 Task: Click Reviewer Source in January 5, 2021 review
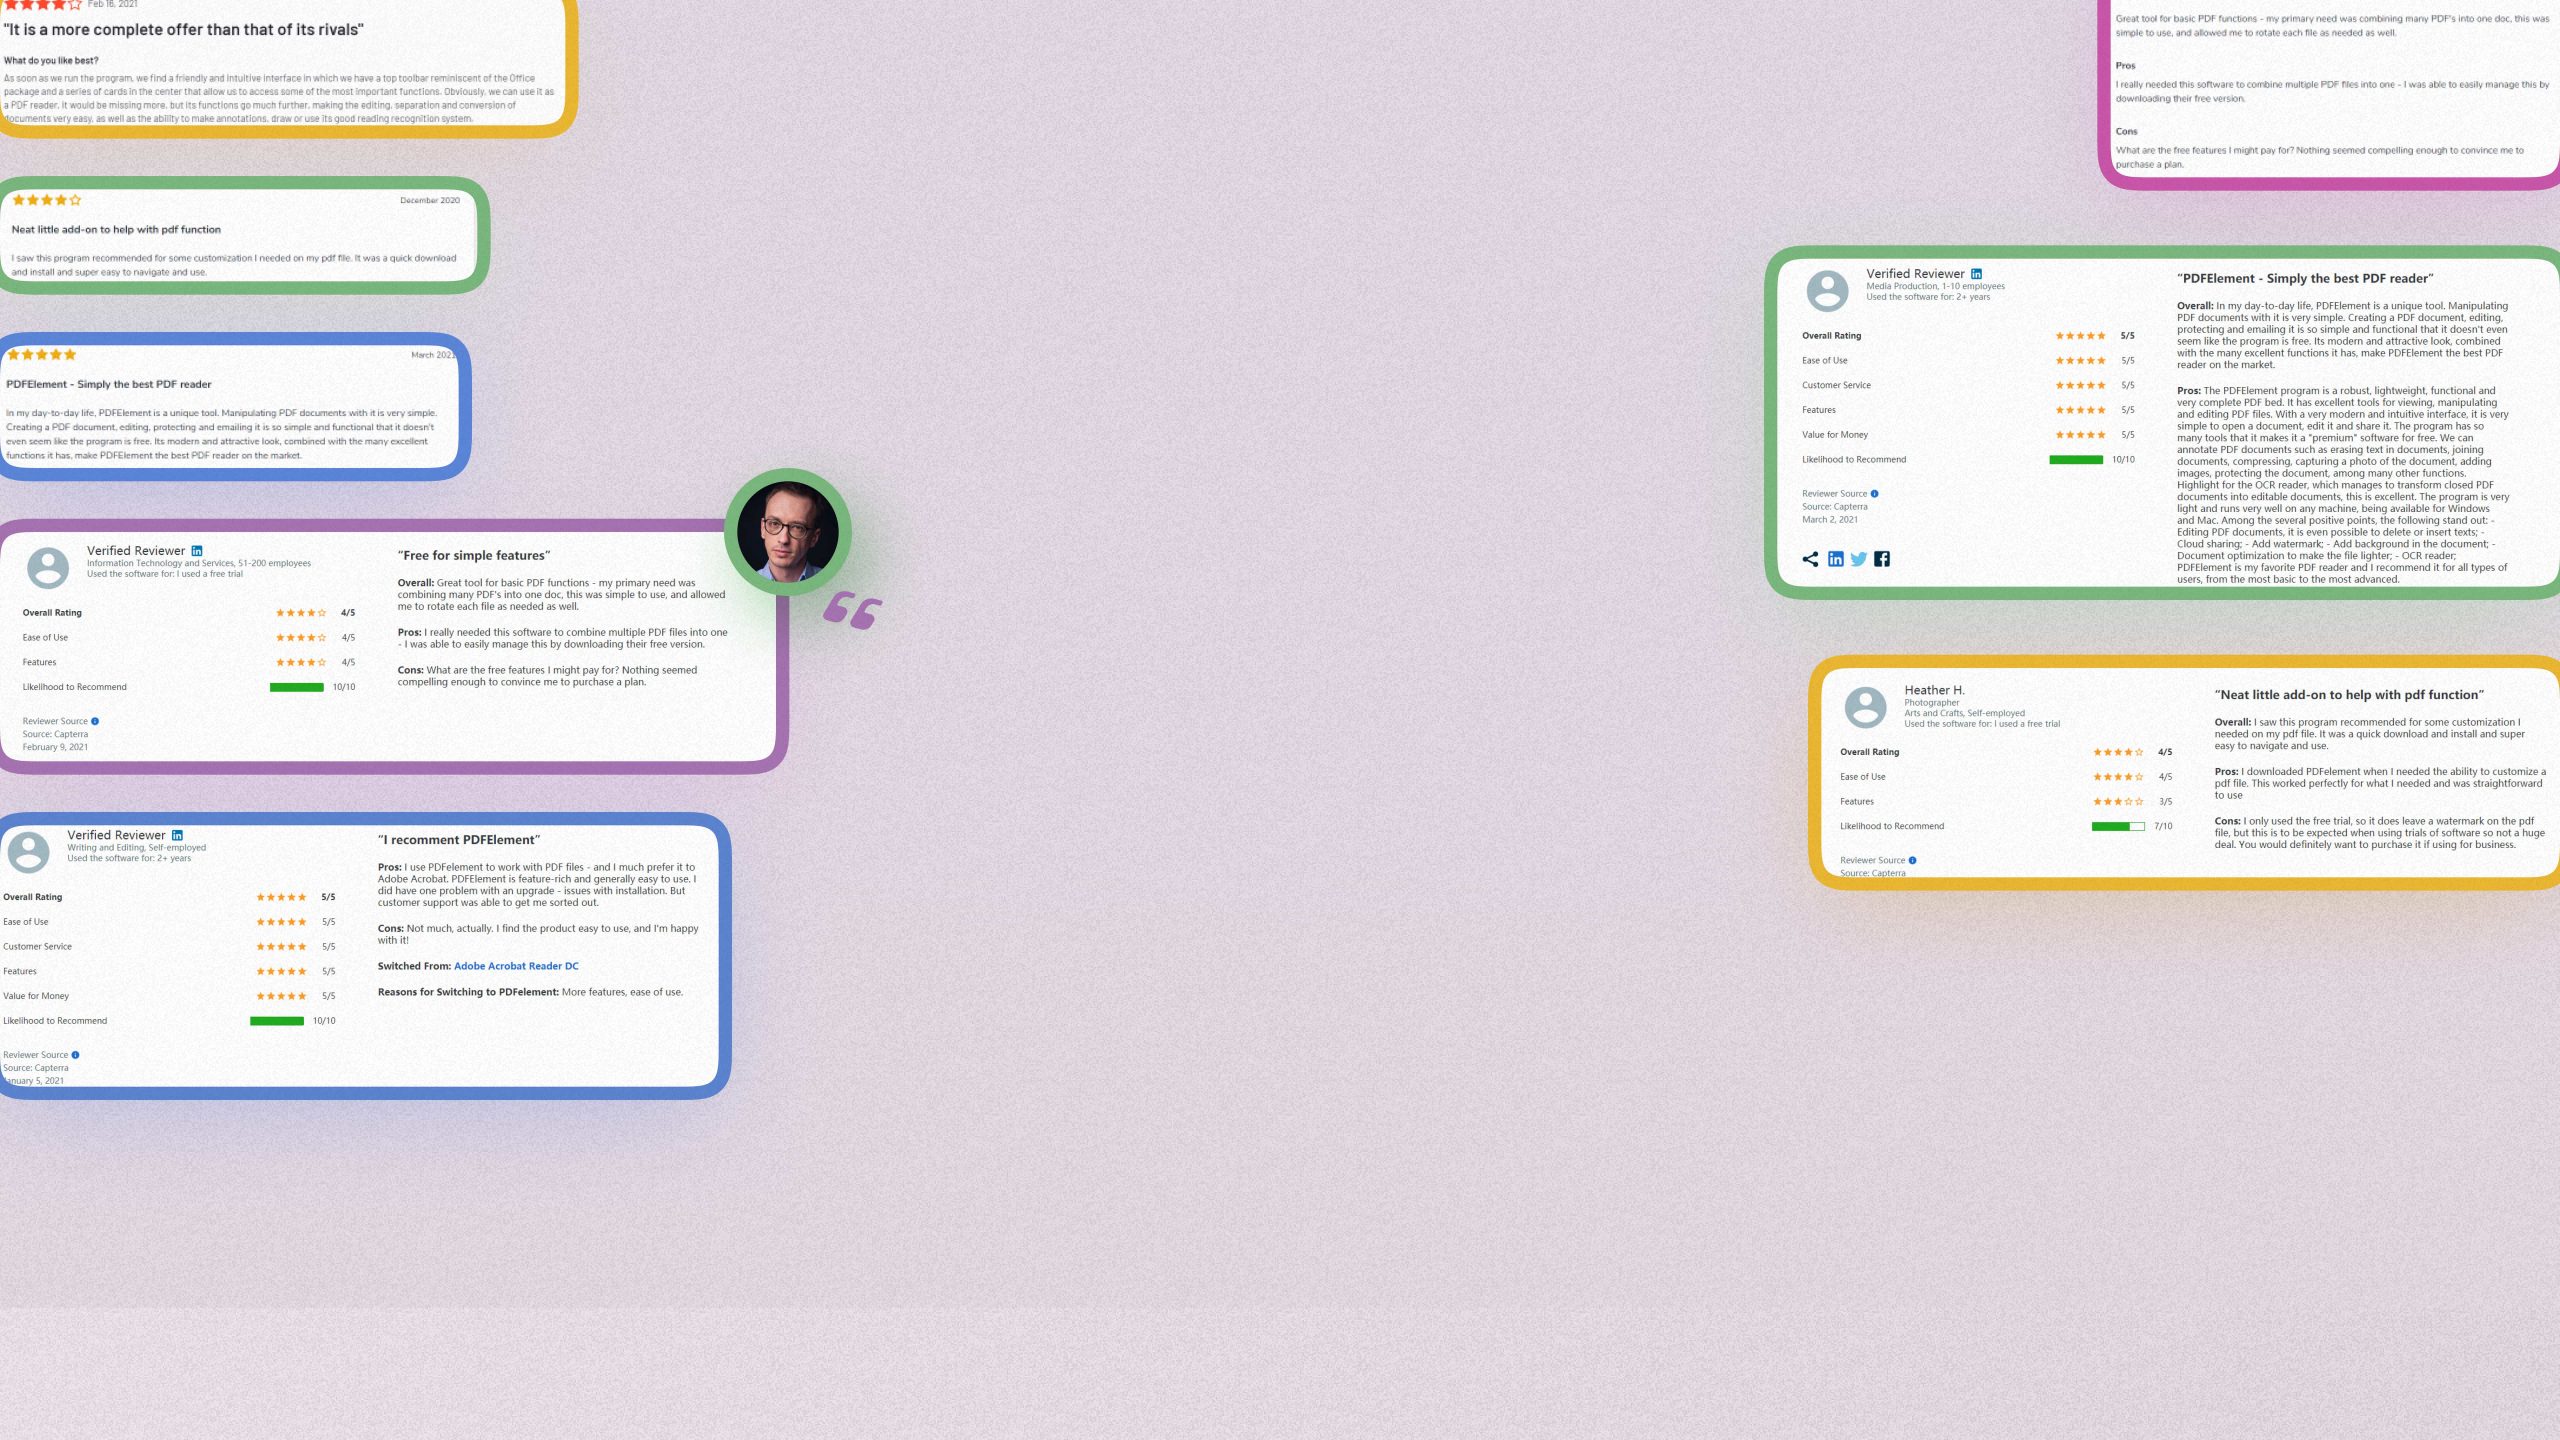tap(35, 1055)
